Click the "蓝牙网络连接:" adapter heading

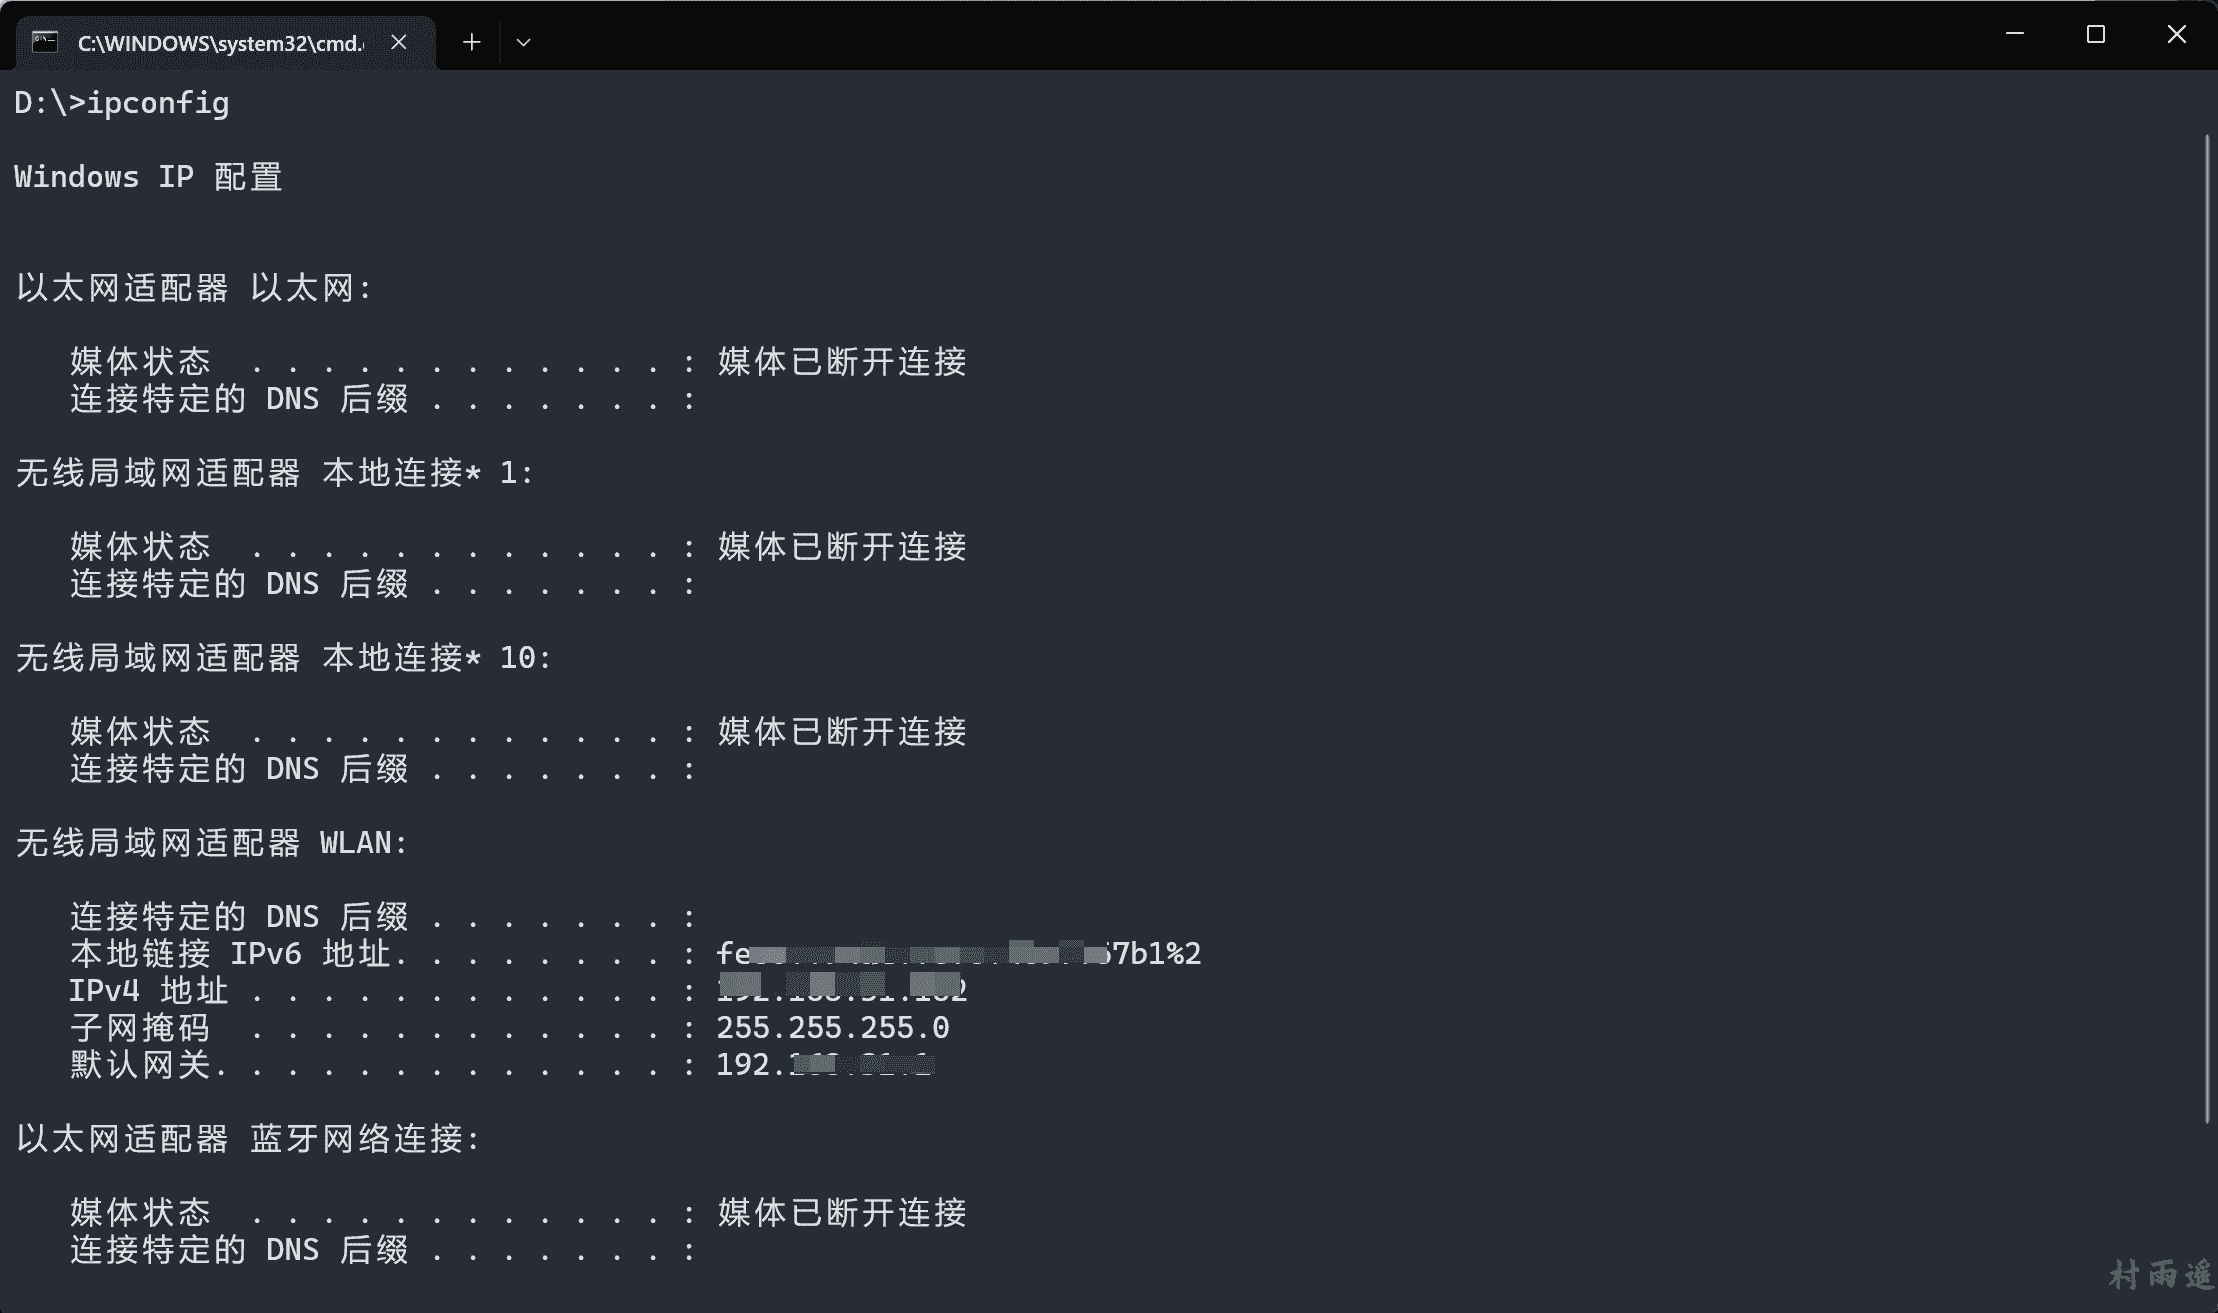pyautogui.click(x=365, y=1139)
